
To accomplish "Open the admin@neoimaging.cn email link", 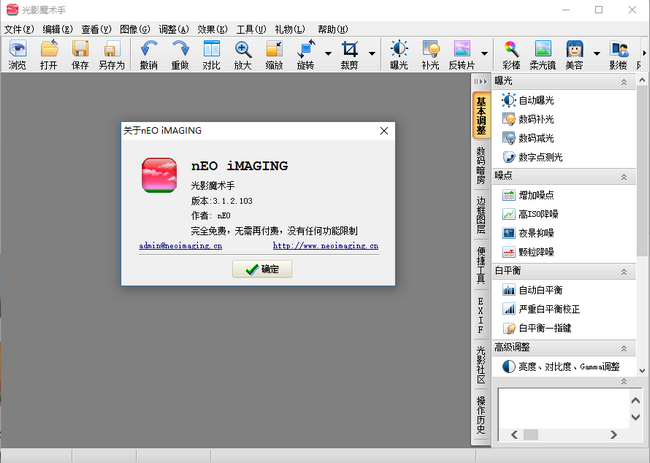I will point(180,246).
